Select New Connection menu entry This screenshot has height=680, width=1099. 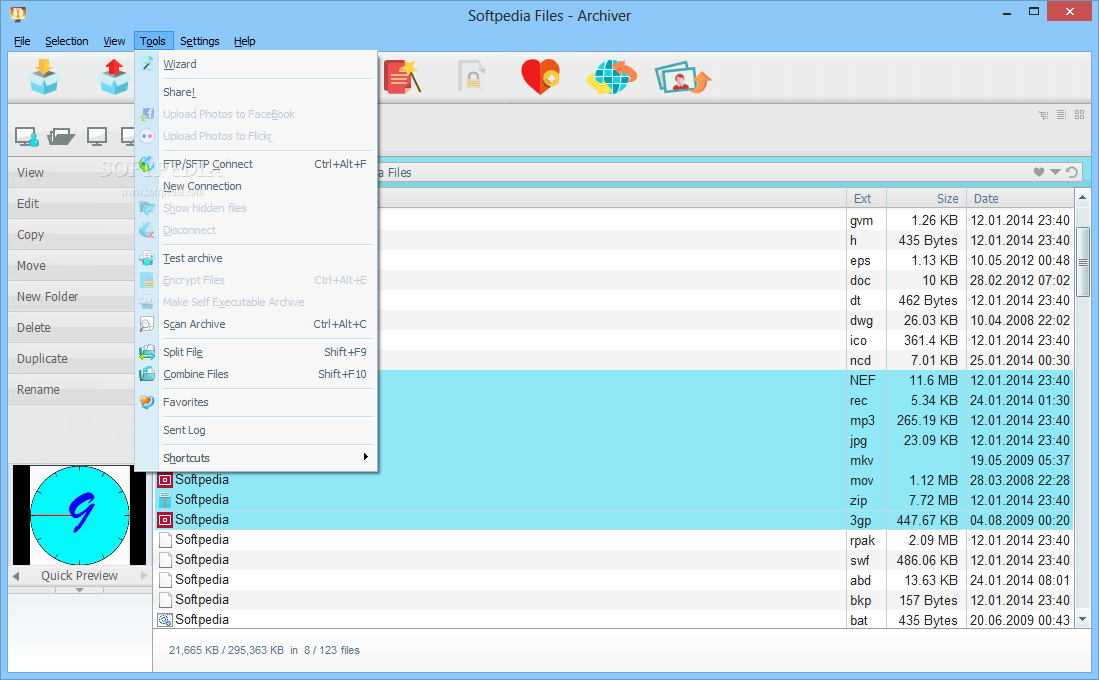(x=257, y=186)
